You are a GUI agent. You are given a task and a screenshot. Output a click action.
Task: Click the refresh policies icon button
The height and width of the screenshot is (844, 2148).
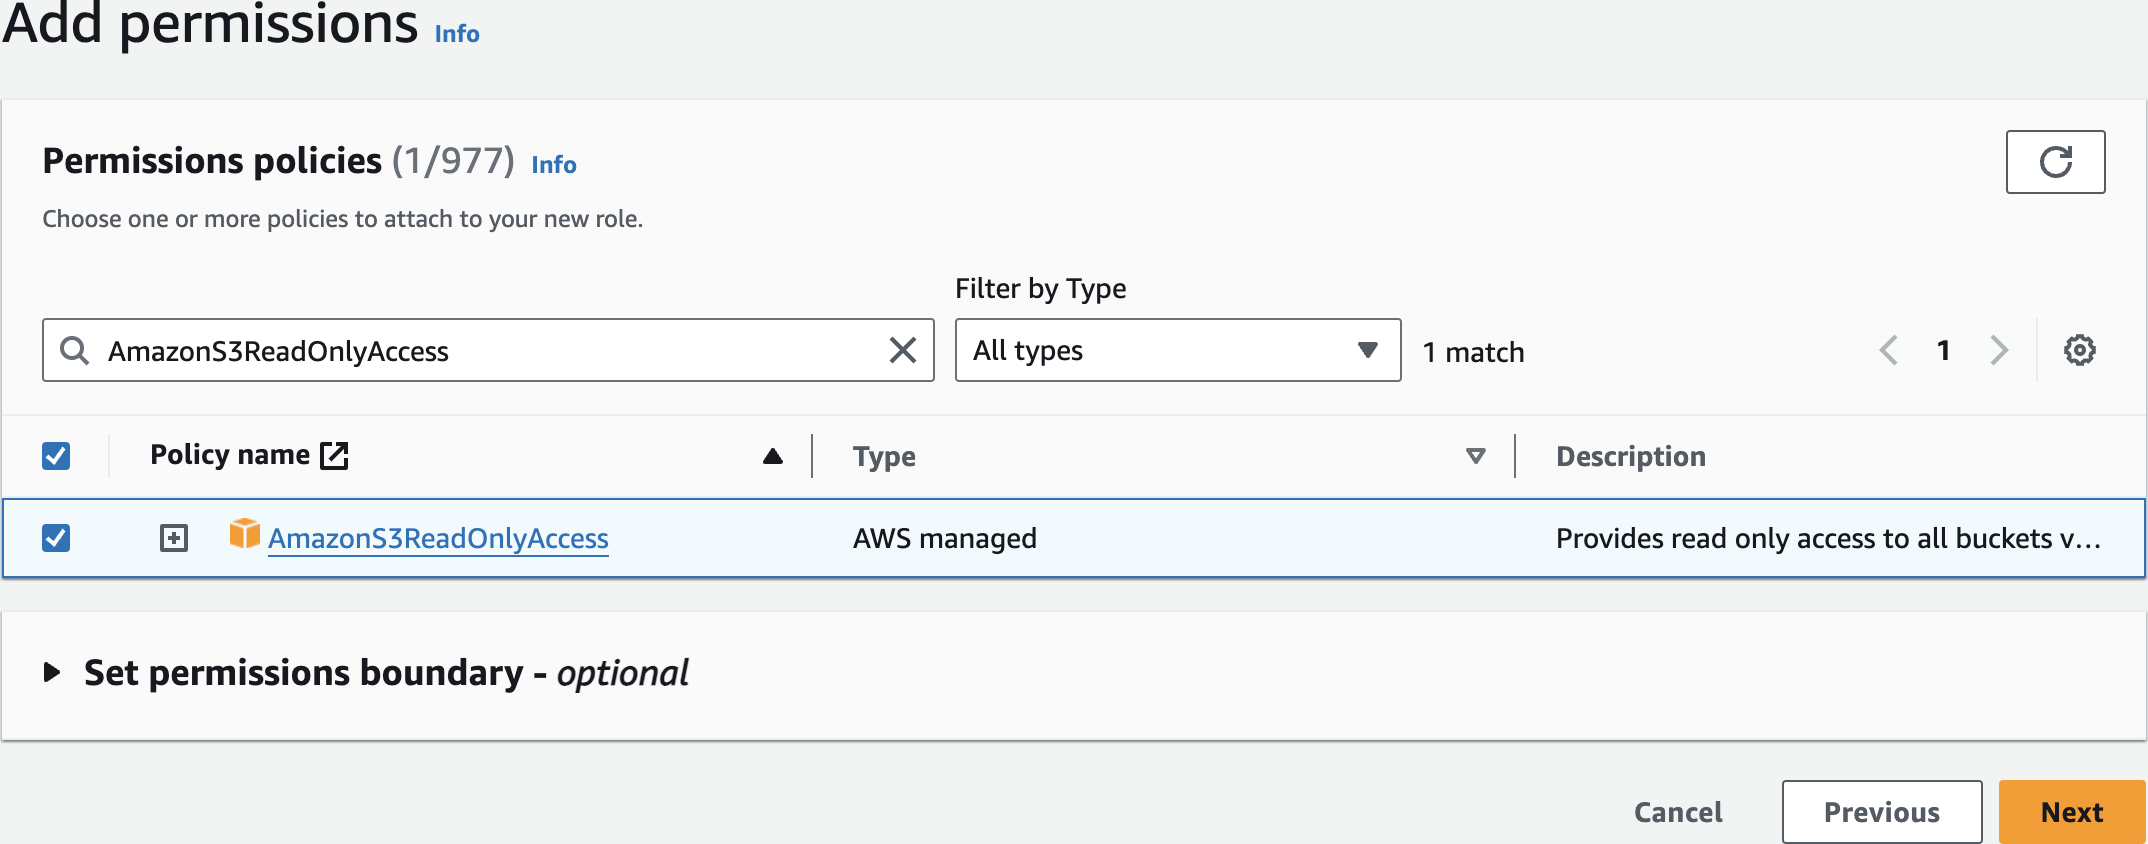tap(2055, 162)
